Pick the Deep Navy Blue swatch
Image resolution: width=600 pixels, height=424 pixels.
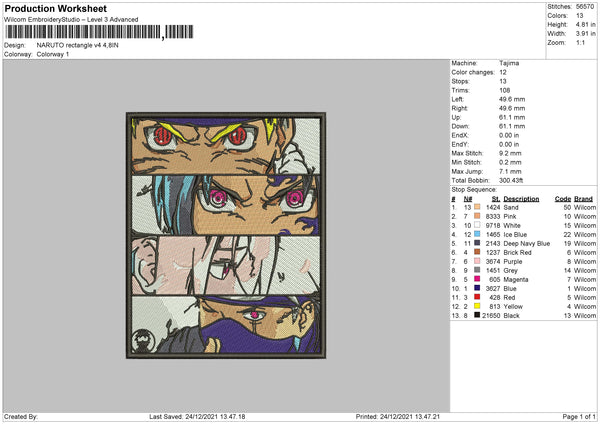coord(477,243)
